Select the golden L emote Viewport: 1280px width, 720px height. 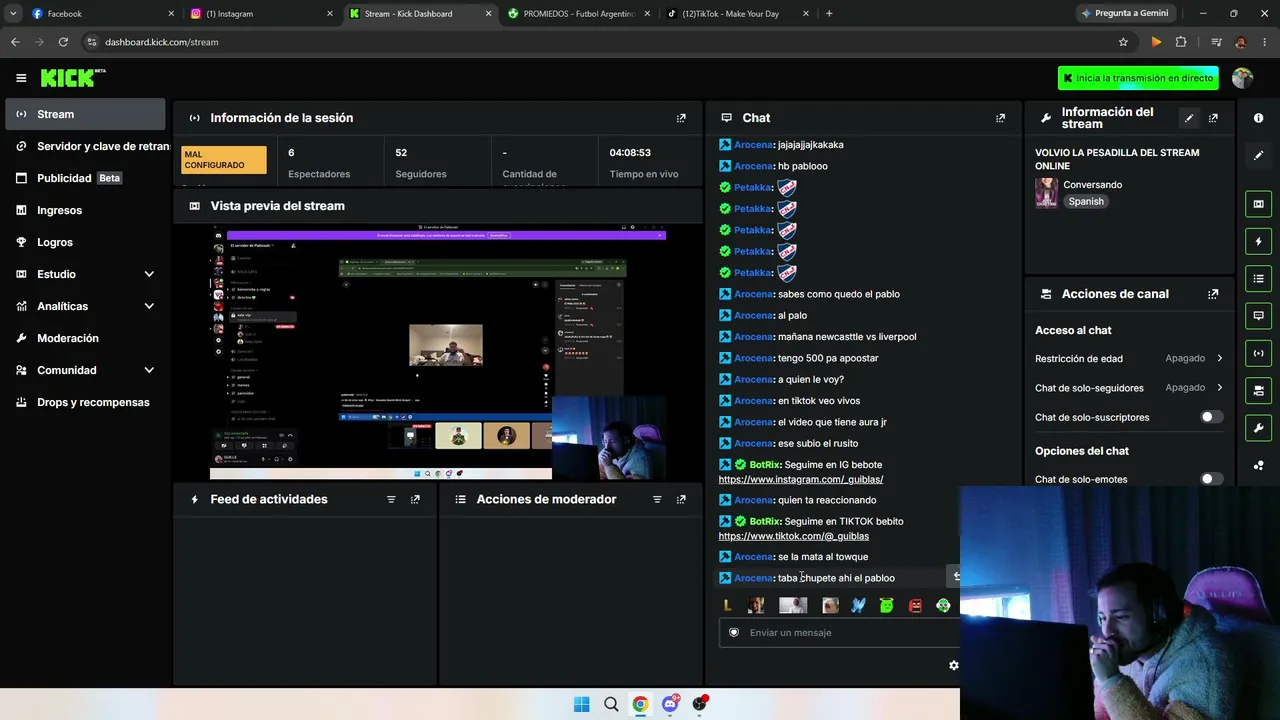point(727,605)
